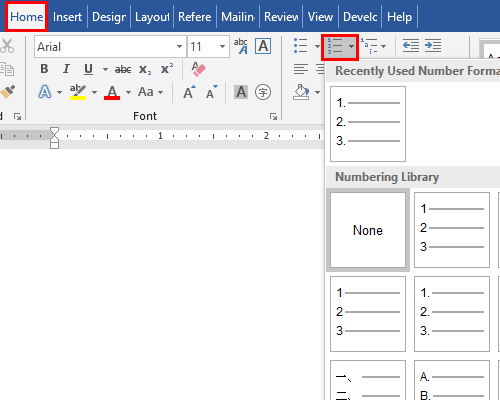Toggle Superscript formatting

click(167, 69)
